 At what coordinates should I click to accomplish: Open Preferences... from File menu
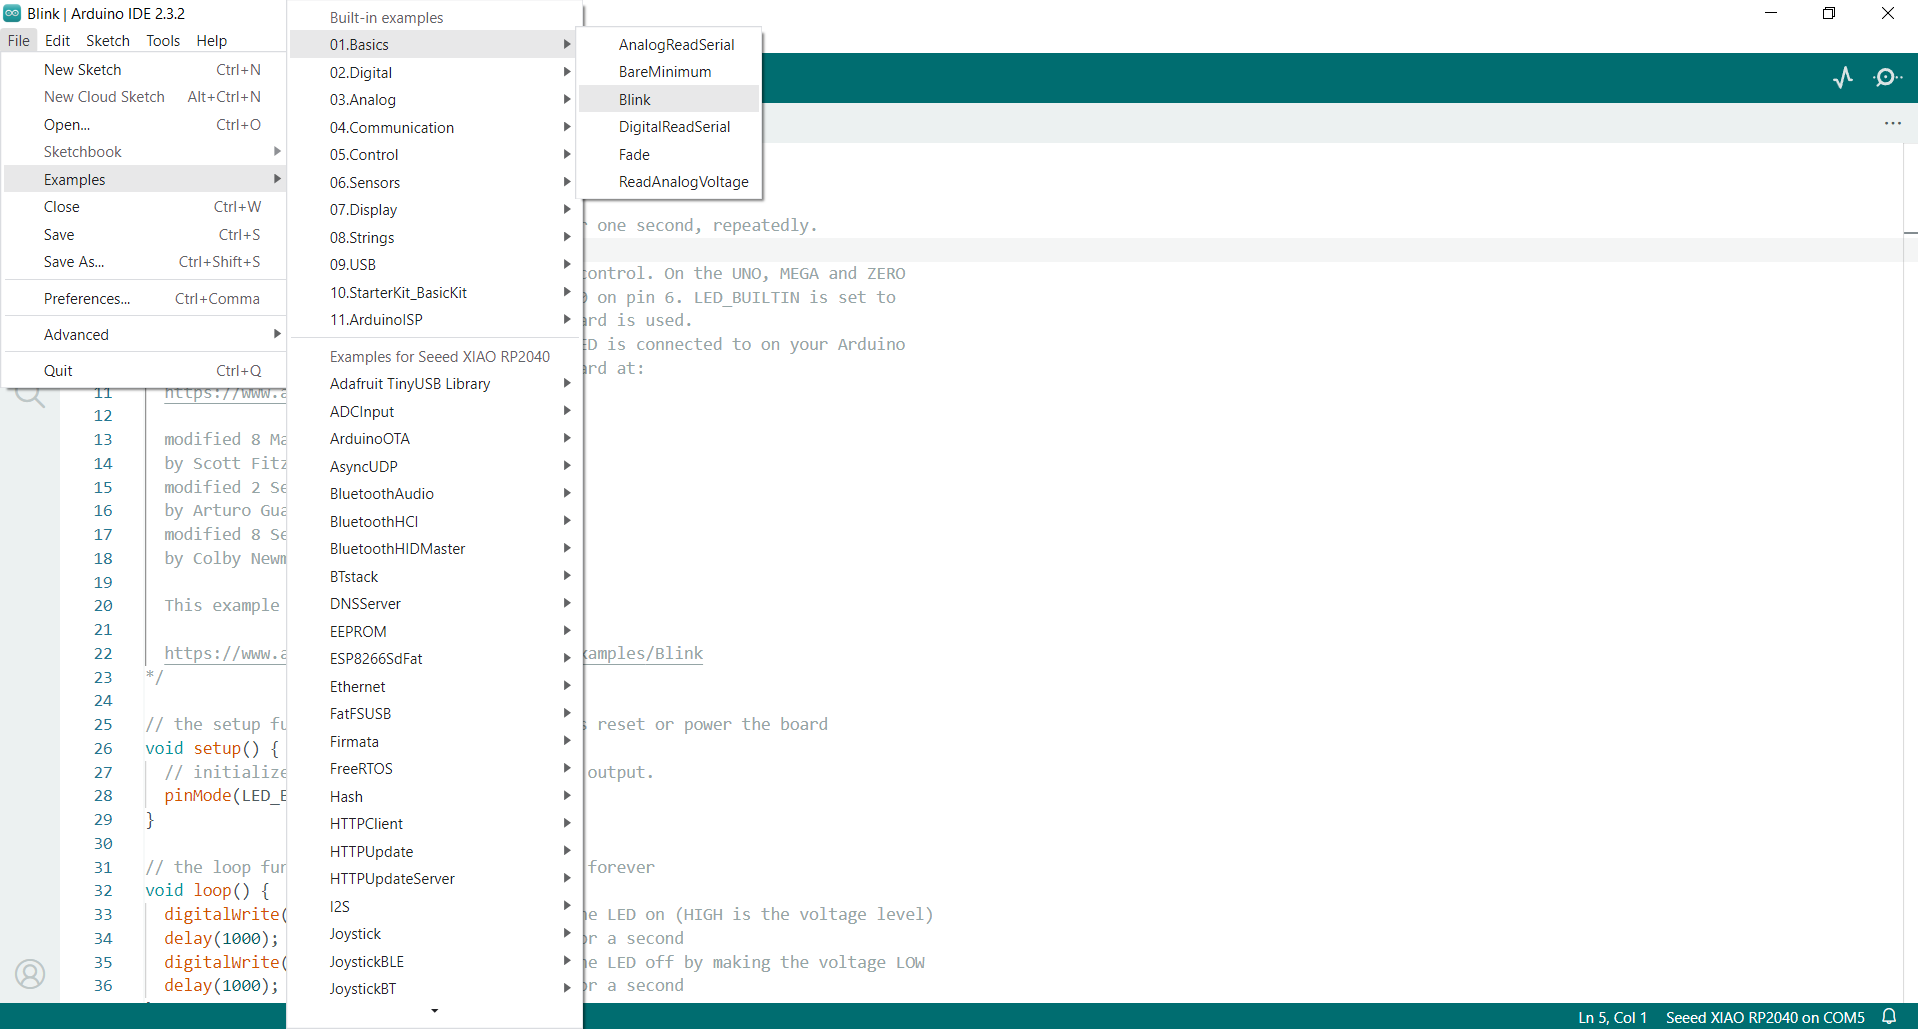coord(145,299)
